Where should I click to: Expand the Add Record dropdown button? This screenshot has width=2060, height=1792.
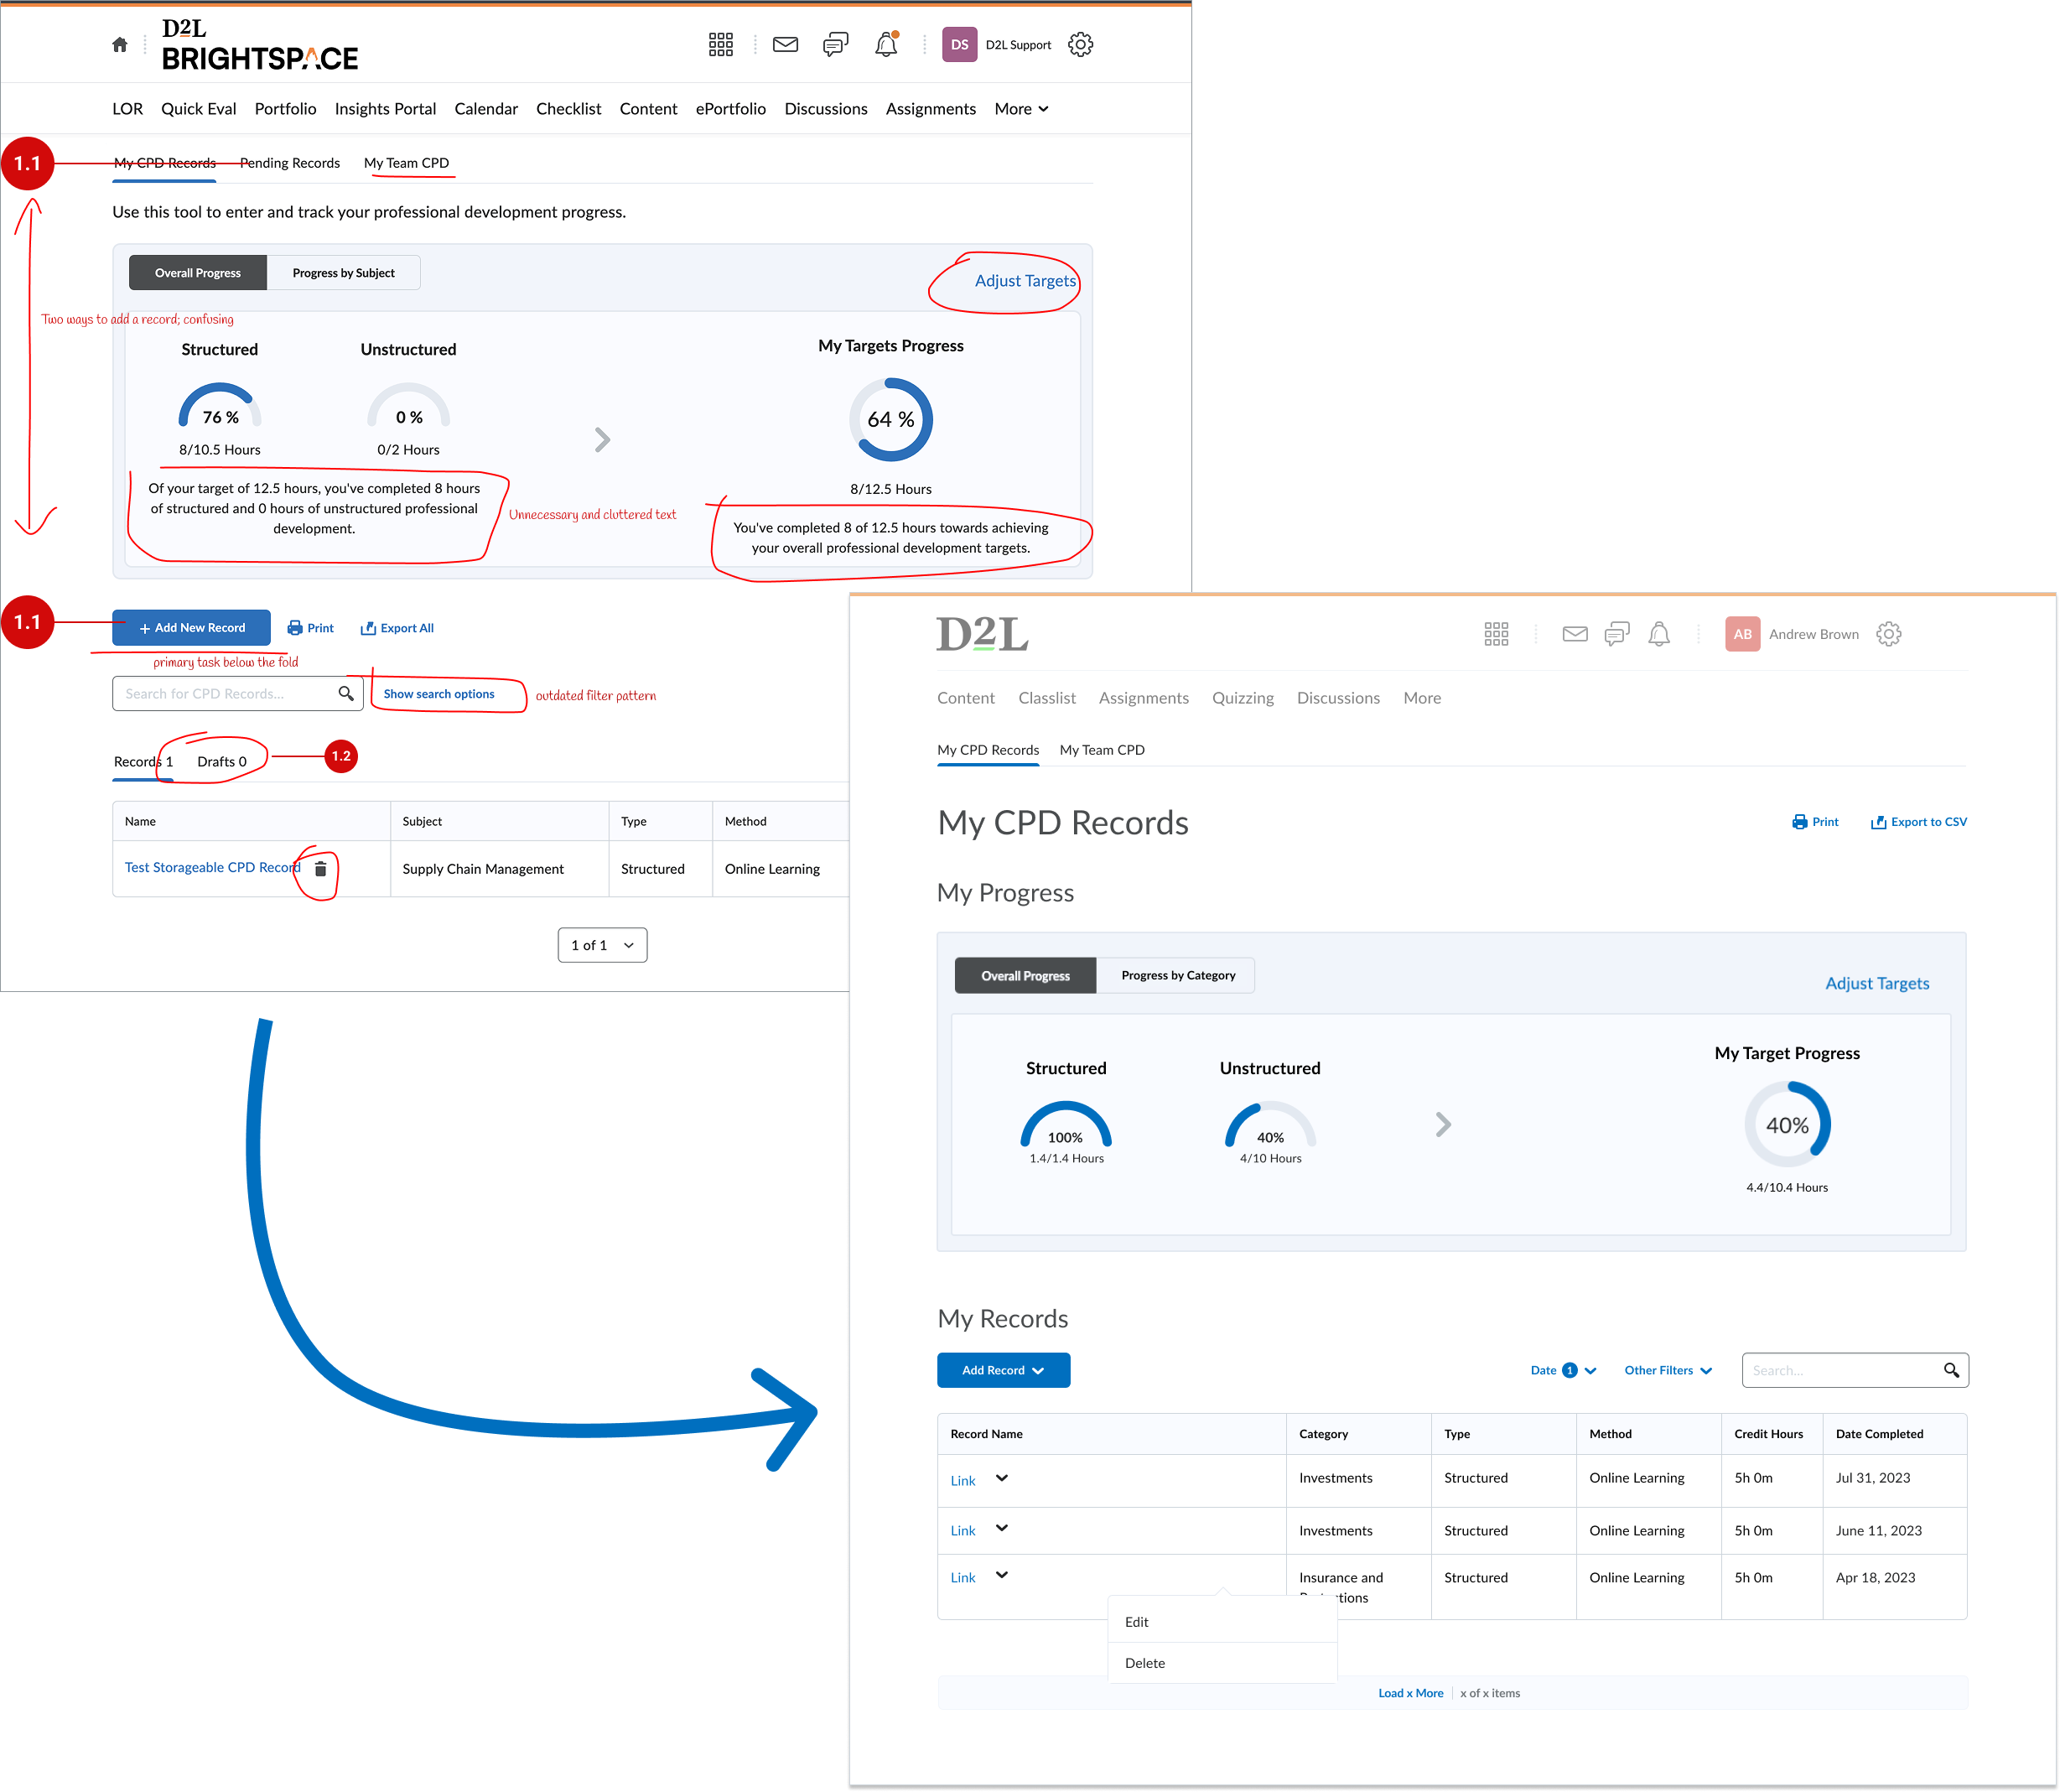click(x=1003, y=1370)
